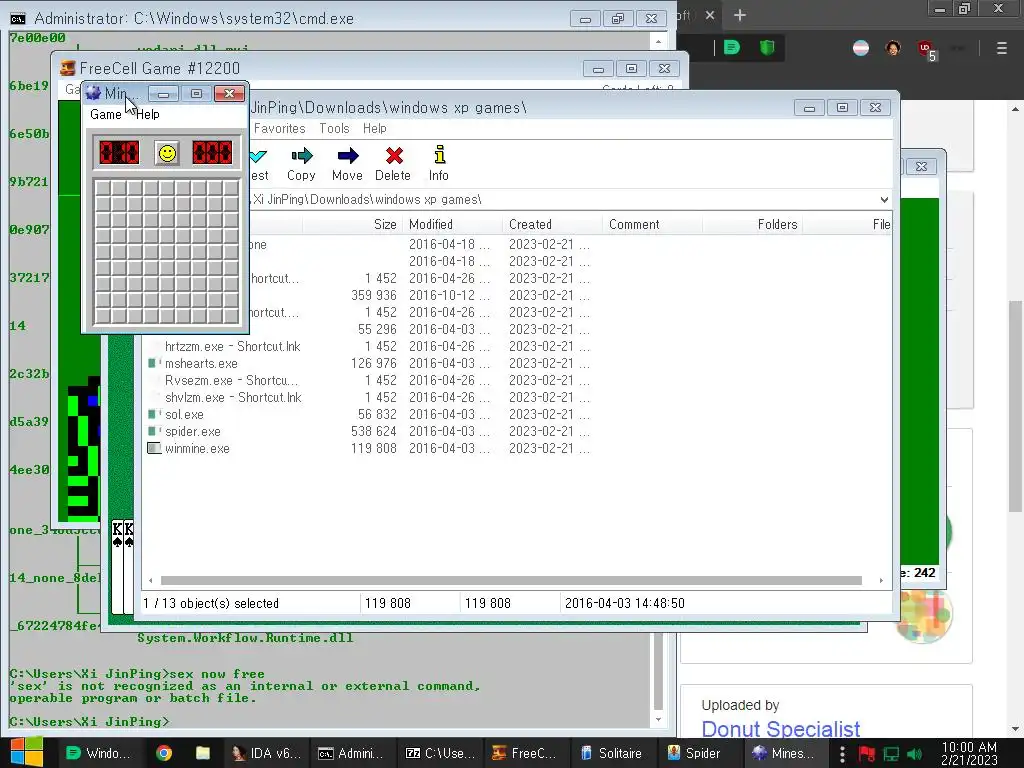This screenshot has height=768, width=1024.
Task: Click 7-Zip horizontal scrollbar track
Action: (x=511, y=581)
